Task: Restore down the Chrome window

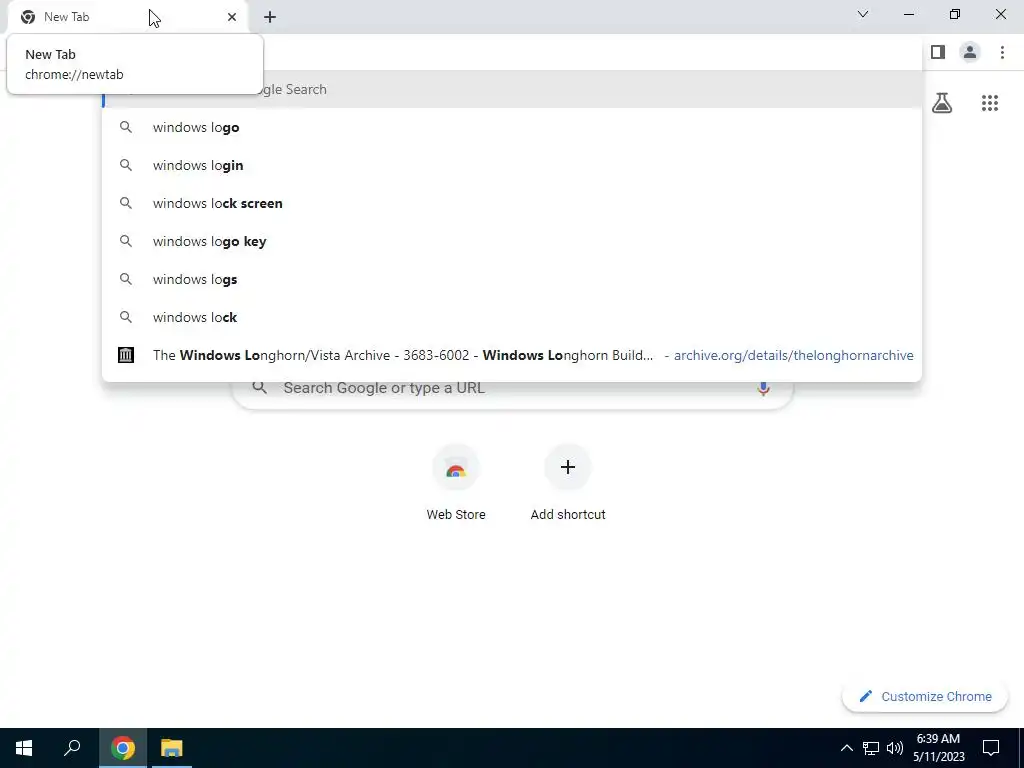Action: pos(955,14)
